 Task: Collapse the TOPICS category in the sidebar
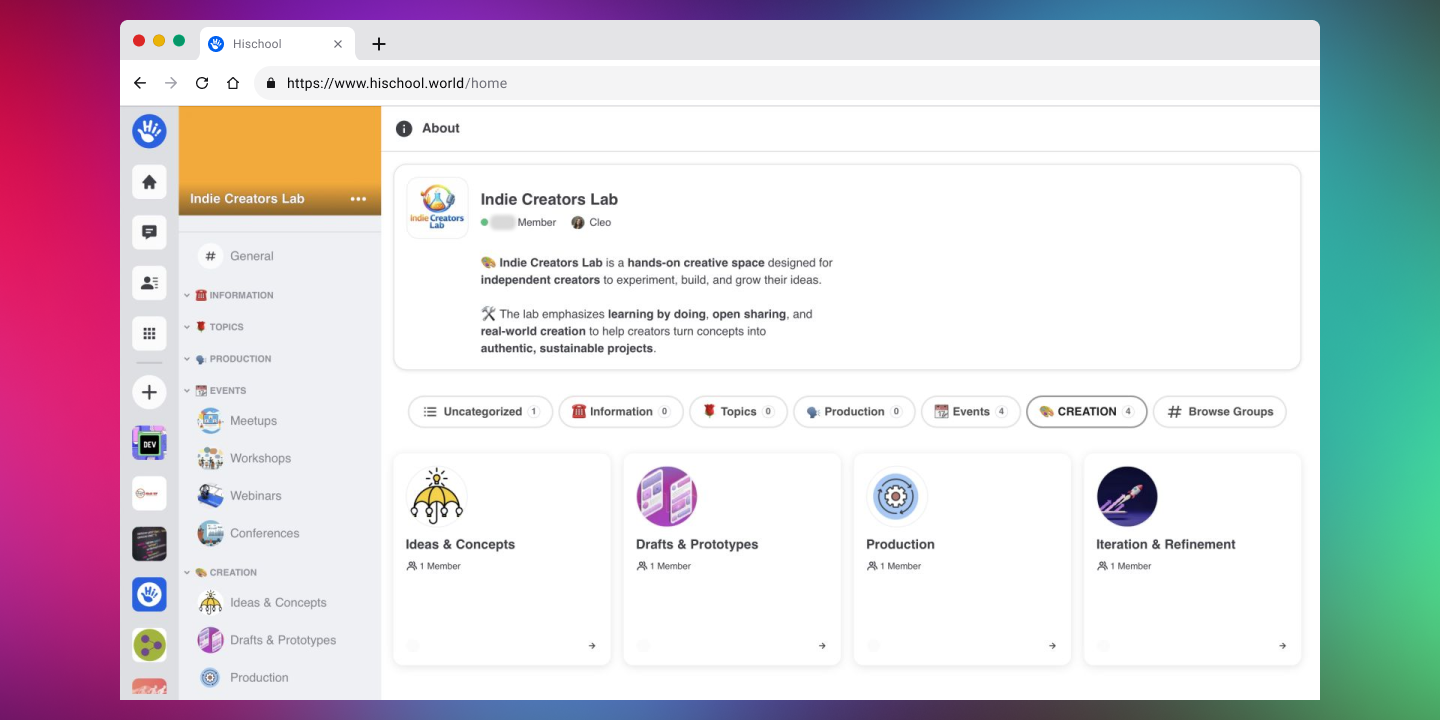187,327
